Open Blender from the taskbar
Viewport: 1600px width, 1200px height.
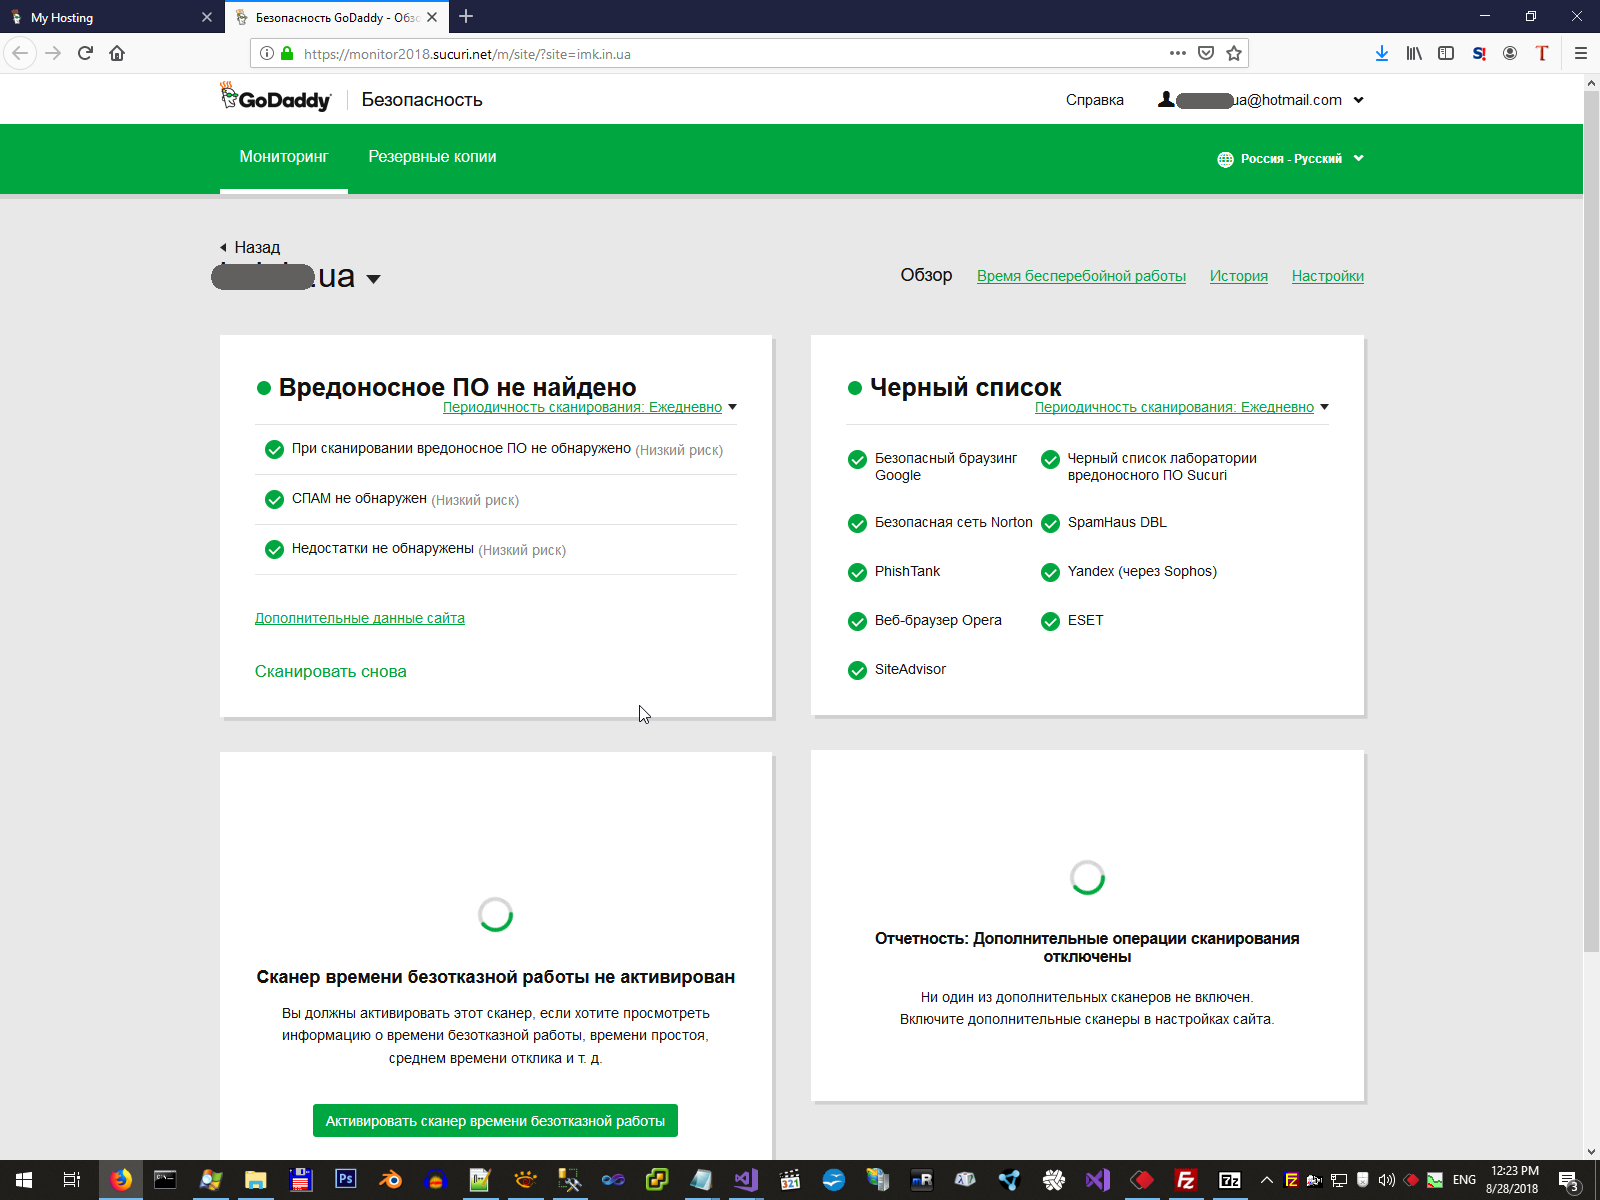click(x=390, y=1180)
